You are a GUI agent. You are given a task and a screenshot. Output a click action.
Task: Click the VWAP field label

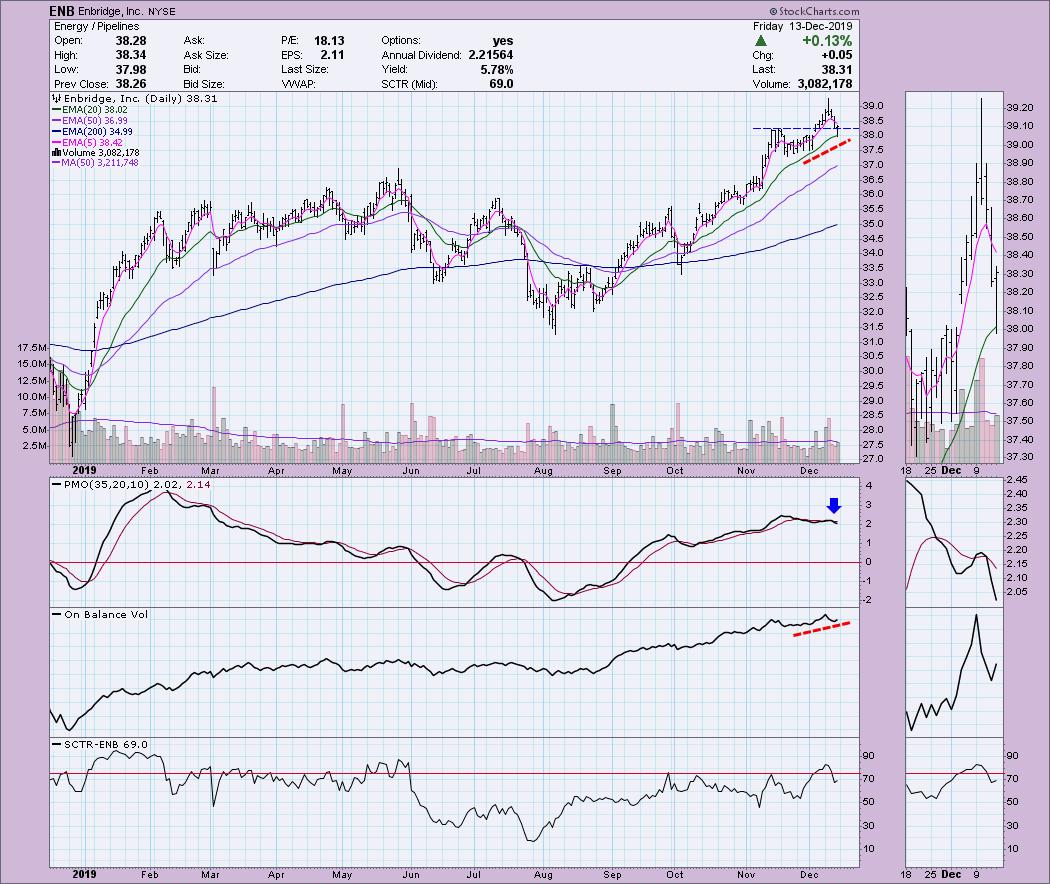[298, 84]
